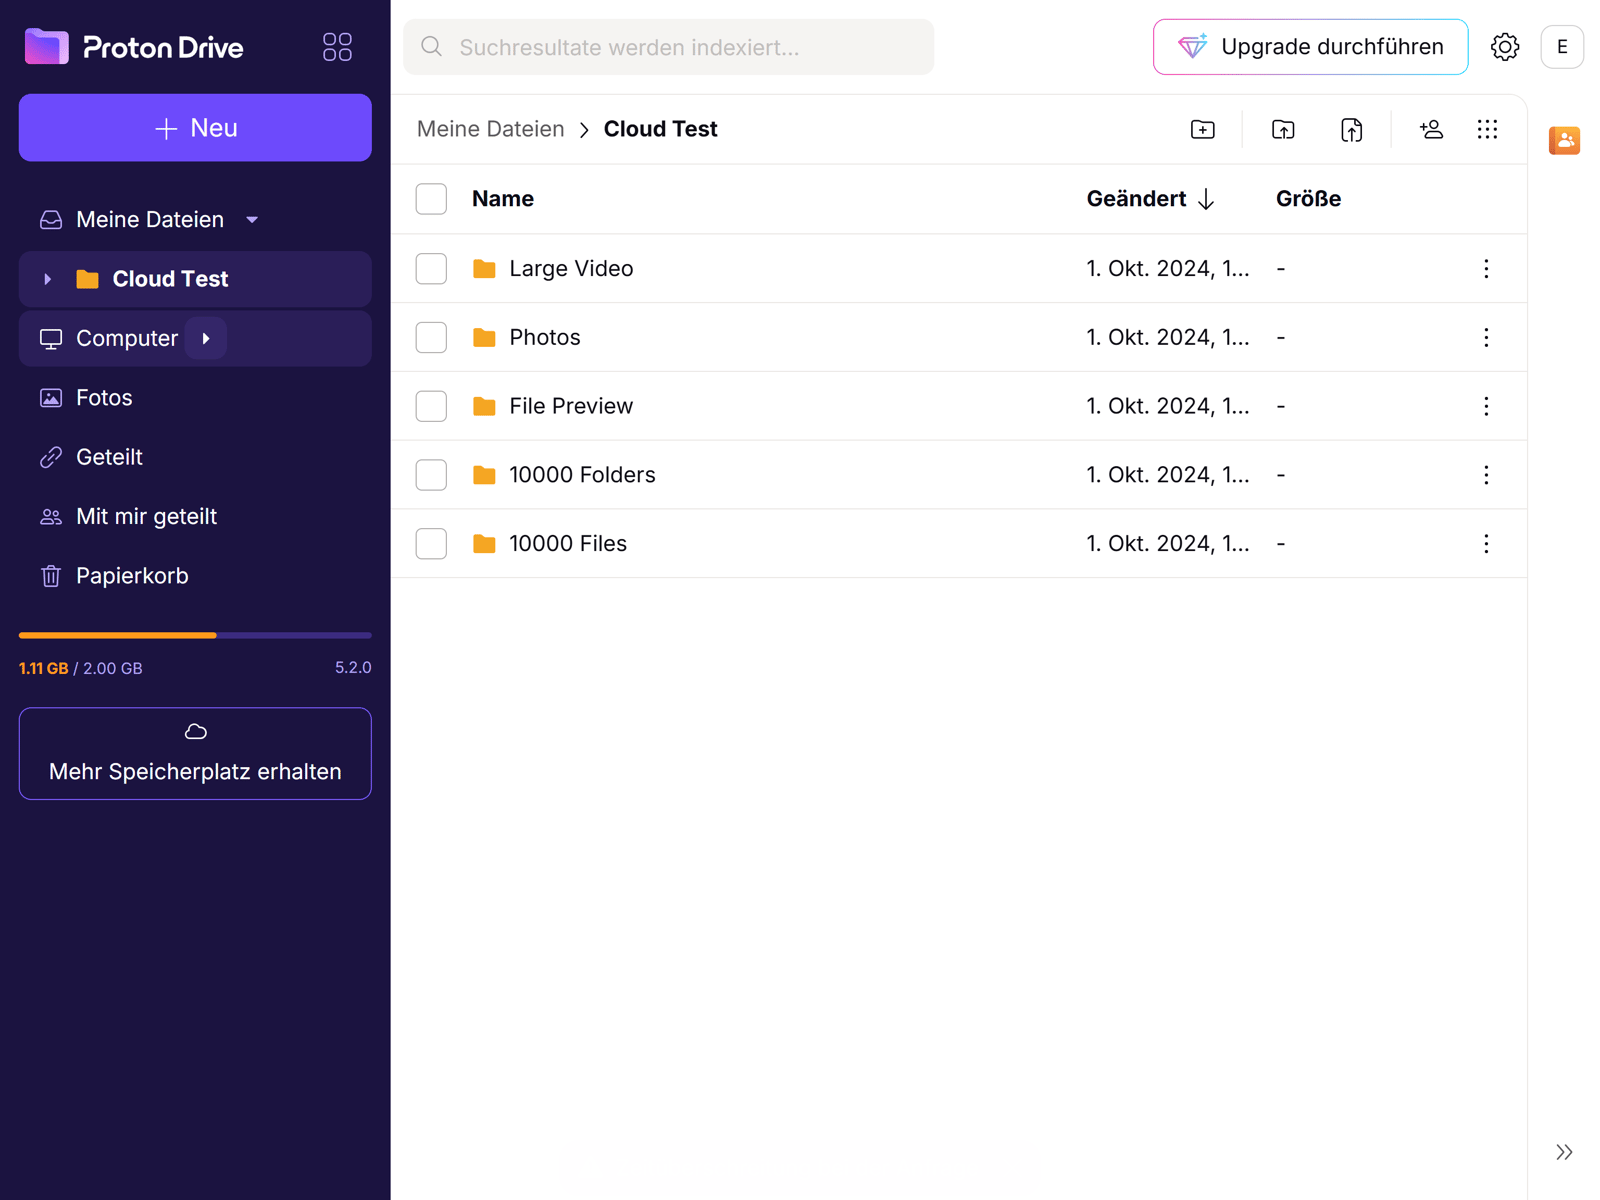
Task: Open the settings gear
Action: pyautogui.click(x=1504, y=46)
